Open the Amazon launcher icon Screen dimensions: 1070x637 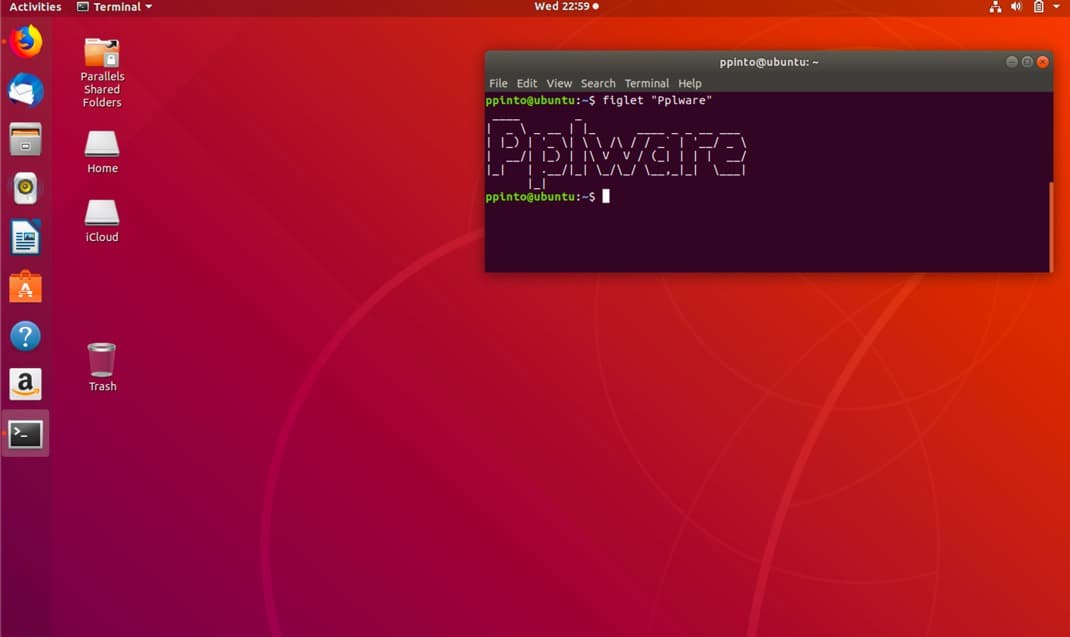25,384
